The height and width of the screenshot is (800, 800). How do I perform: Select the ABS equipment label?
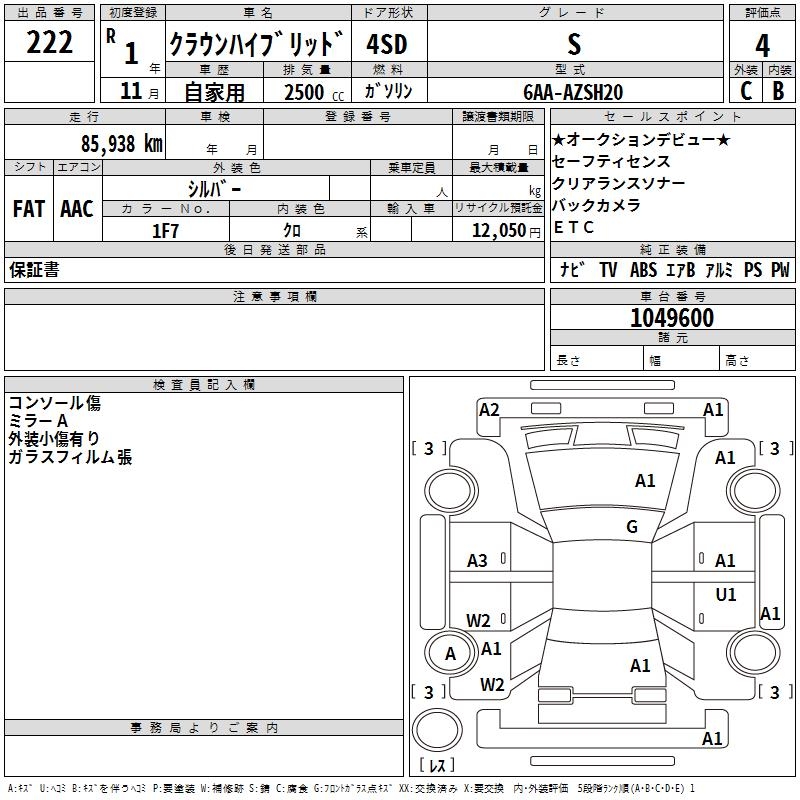point(643,270)
